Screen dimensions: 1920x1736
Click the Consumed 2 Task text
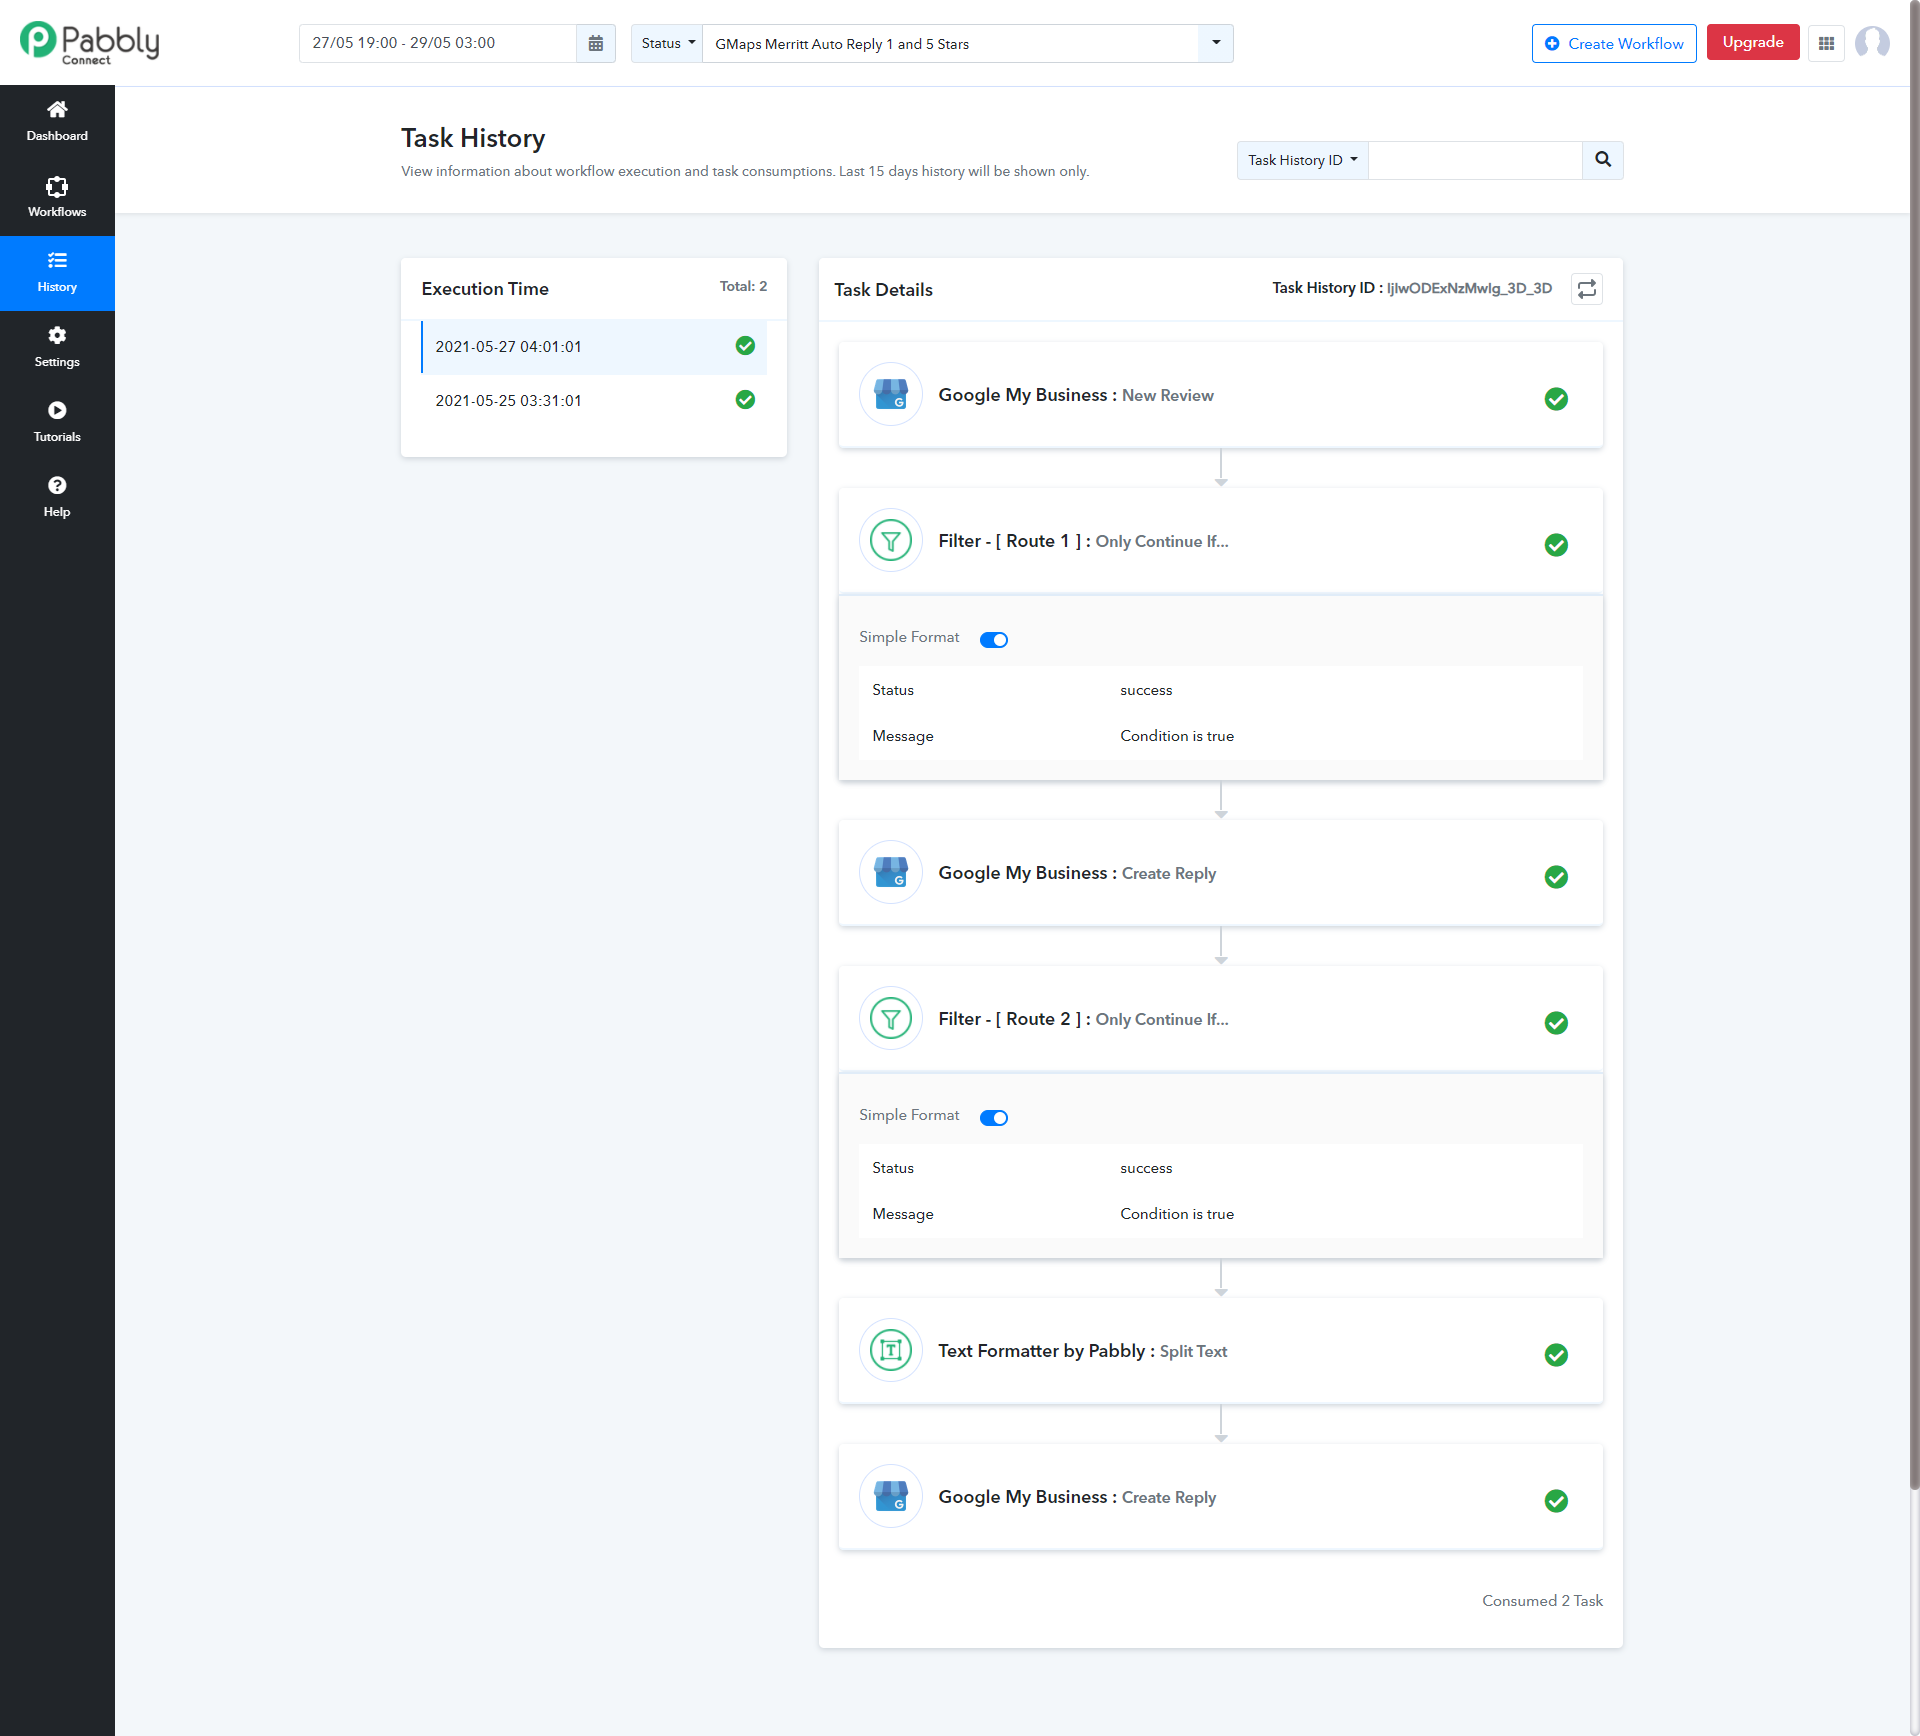1542,1601
